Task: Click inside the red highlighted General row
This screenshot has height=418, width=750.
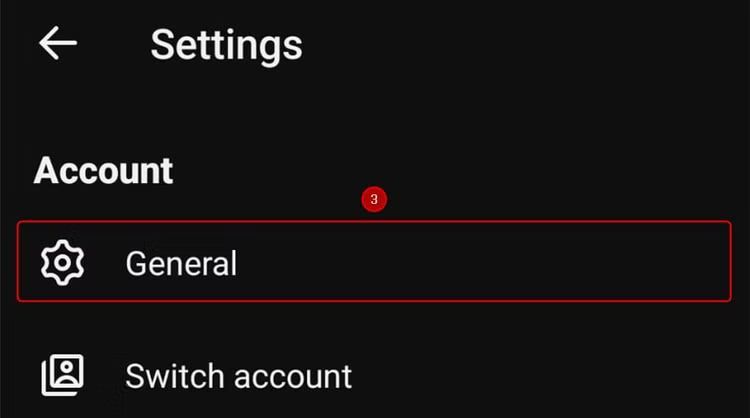Action: tap(450, 262)
